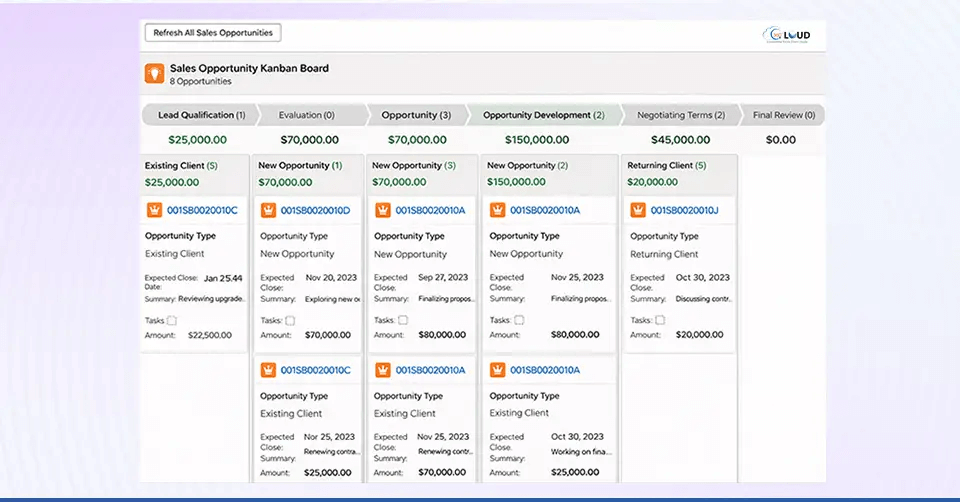This screenshot has height=502, width=960.
Task: Check Tasks box on the 001SB0020010D card
Action: tap(290, 320)
